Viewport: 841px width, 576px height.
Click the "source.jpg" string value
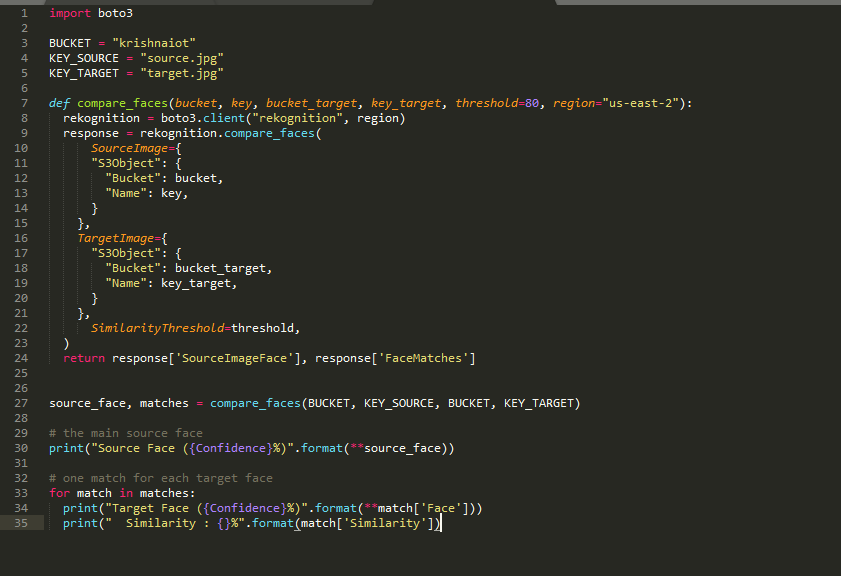click(182, 58)
